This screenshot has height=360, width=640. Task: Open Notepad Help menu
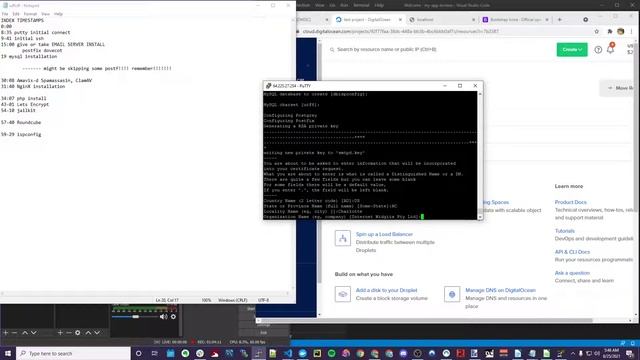pos(58,14)
